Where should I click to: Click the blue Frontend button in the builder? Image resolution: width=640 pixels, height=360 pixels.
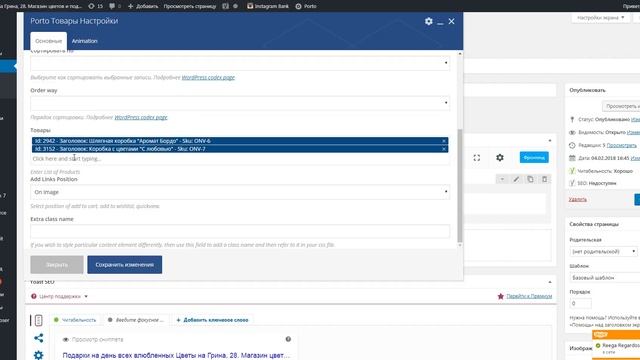[534, 158]
